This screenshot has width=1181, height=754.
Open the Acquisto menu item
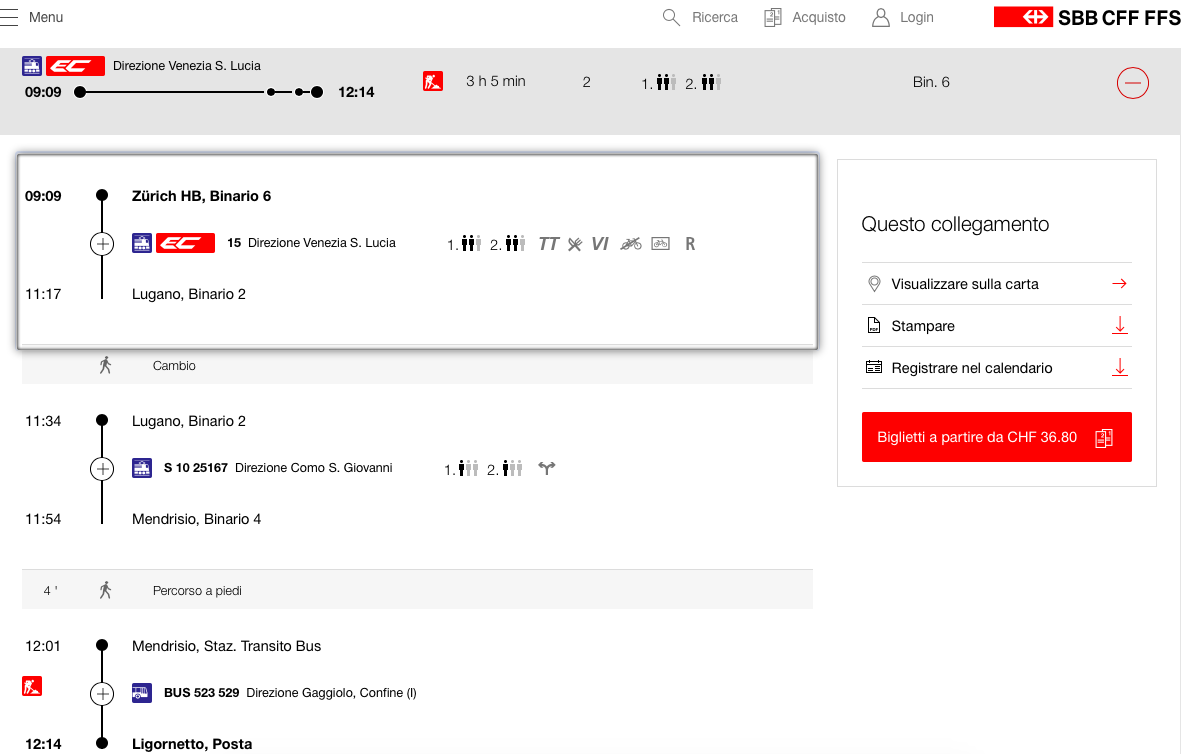pos(818,17)
